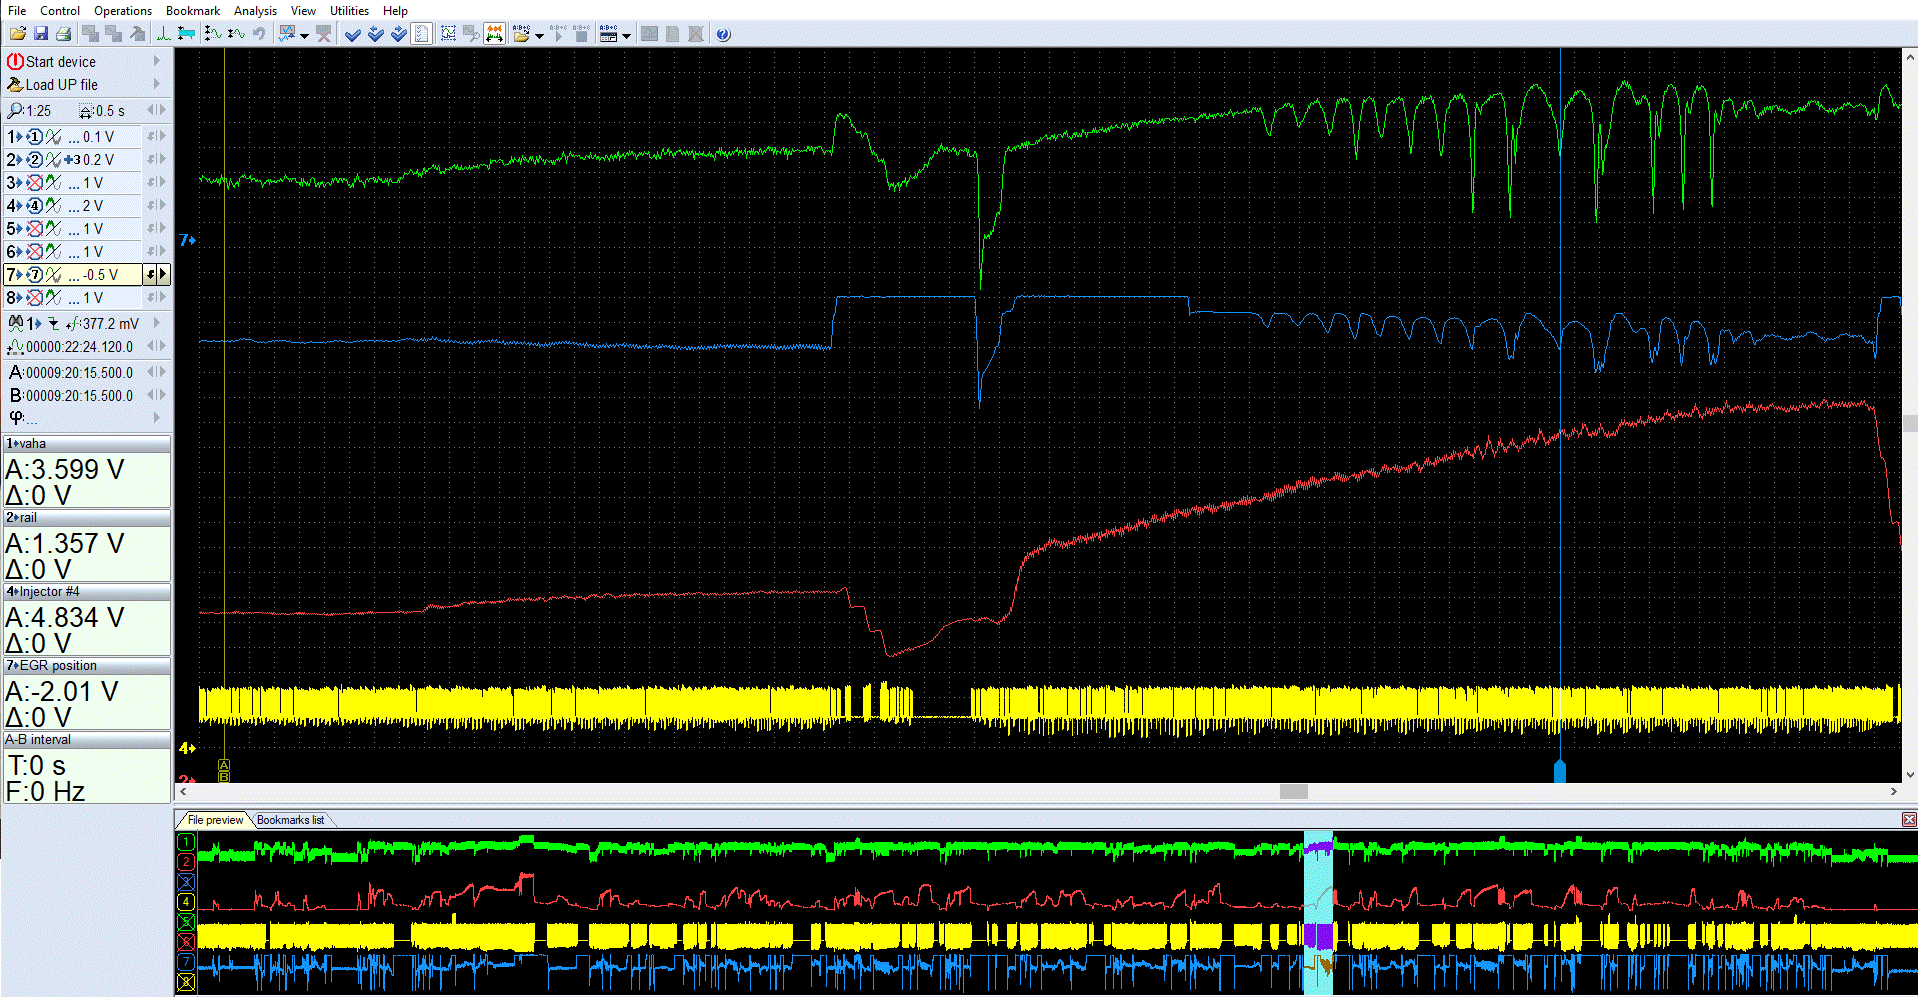1918x997 pixels.
Task: Click the 0.5 s time scale setting
Action: (x=103, y=111)
